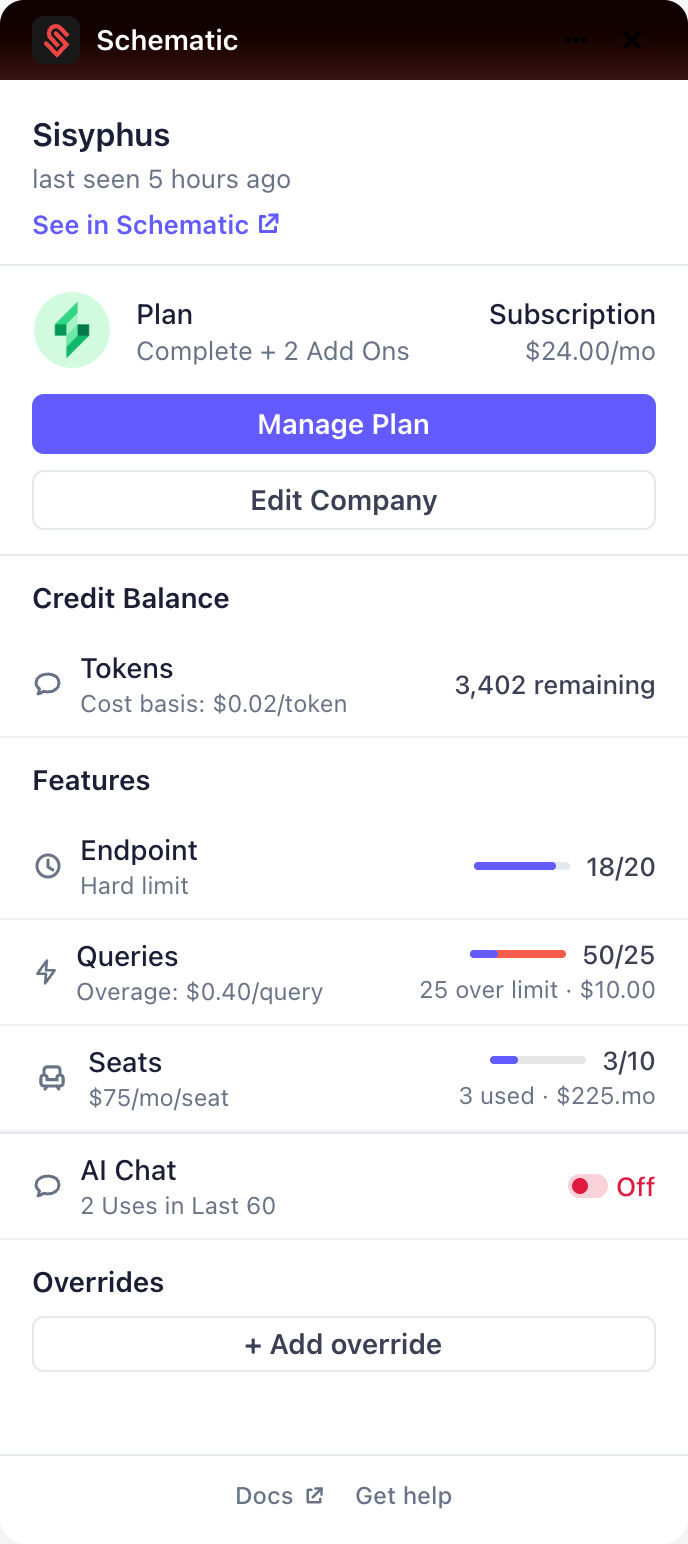Click the AI Chat bubble icon
Viewport: 688px width, 1544px height.
point(48,1186)
